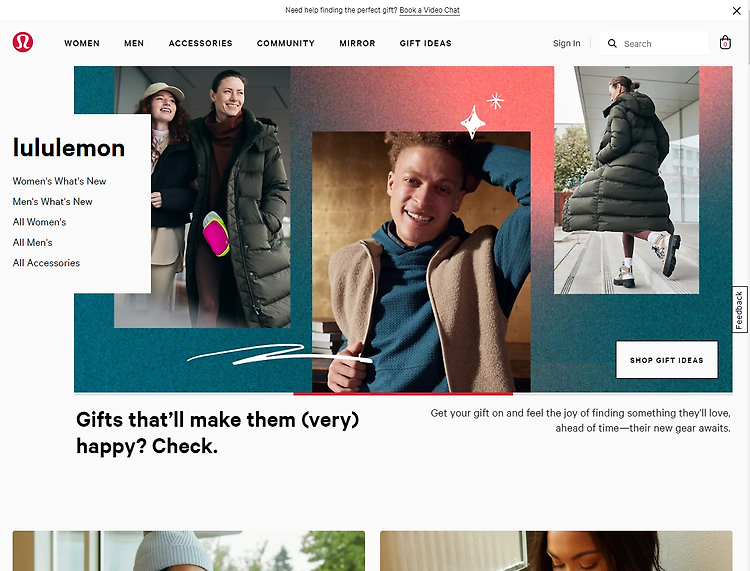Click the Shop Gift Ideas button

click(666, 360)
